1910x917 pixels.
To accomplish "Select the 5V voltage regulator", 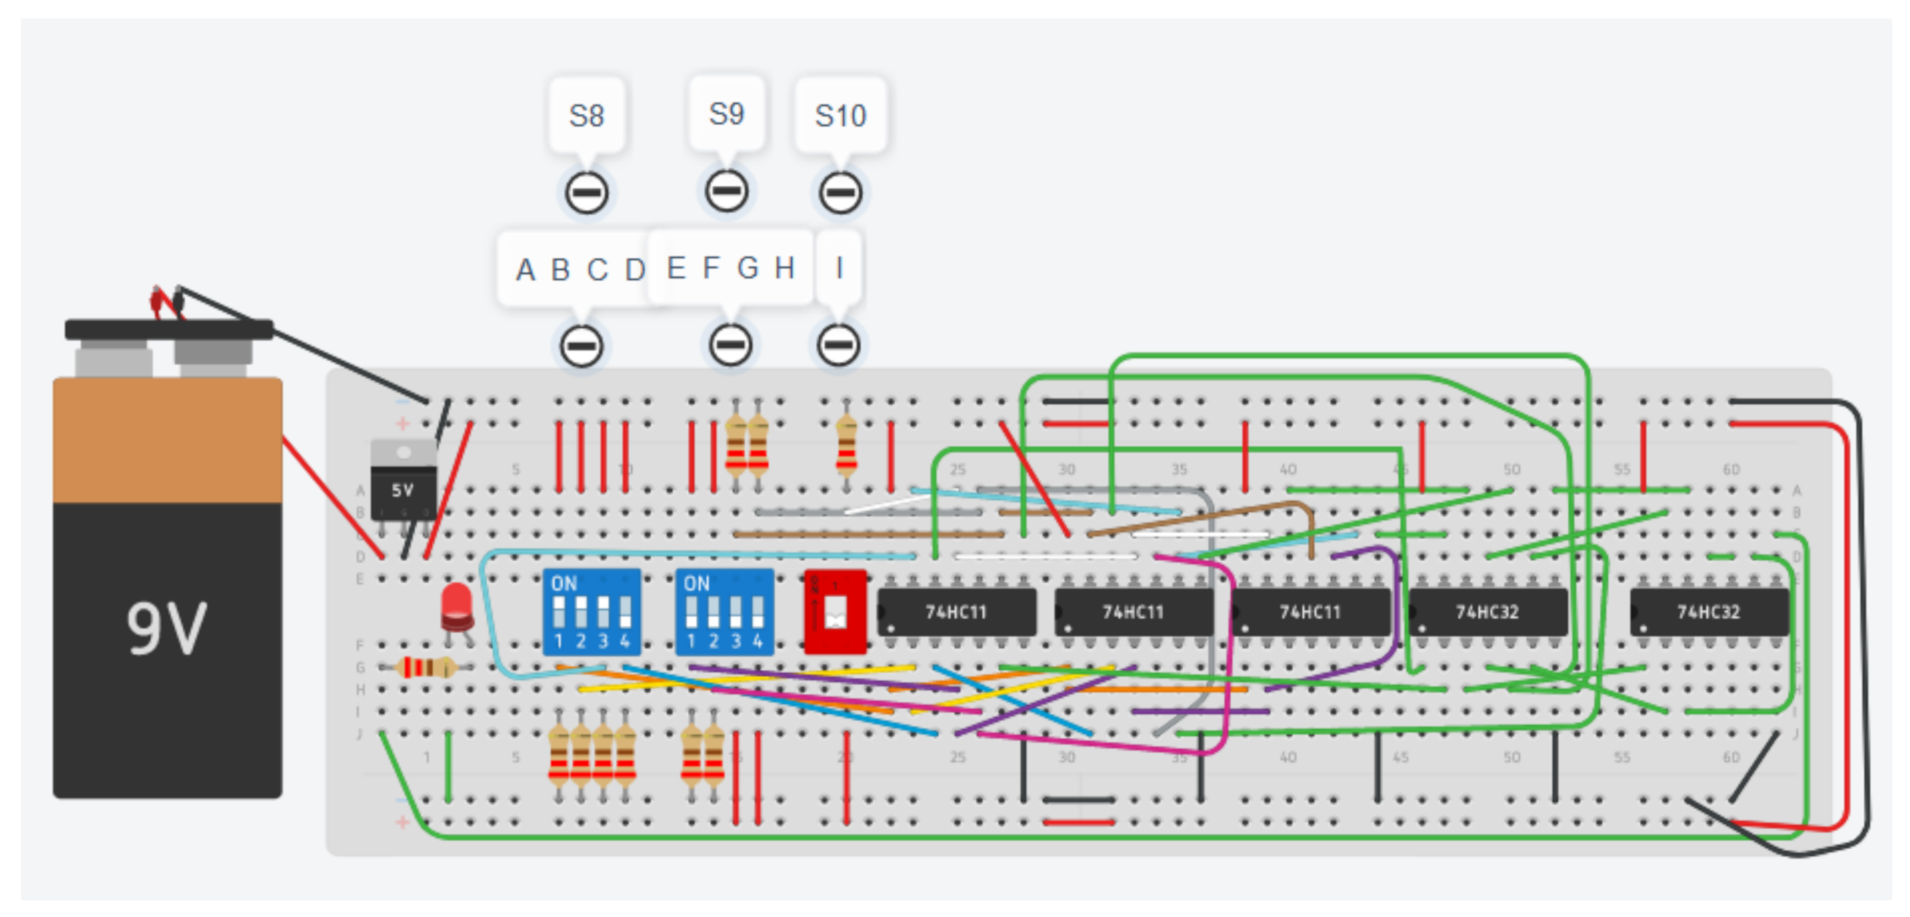I will pyautogui.click(x=403, y=482).
